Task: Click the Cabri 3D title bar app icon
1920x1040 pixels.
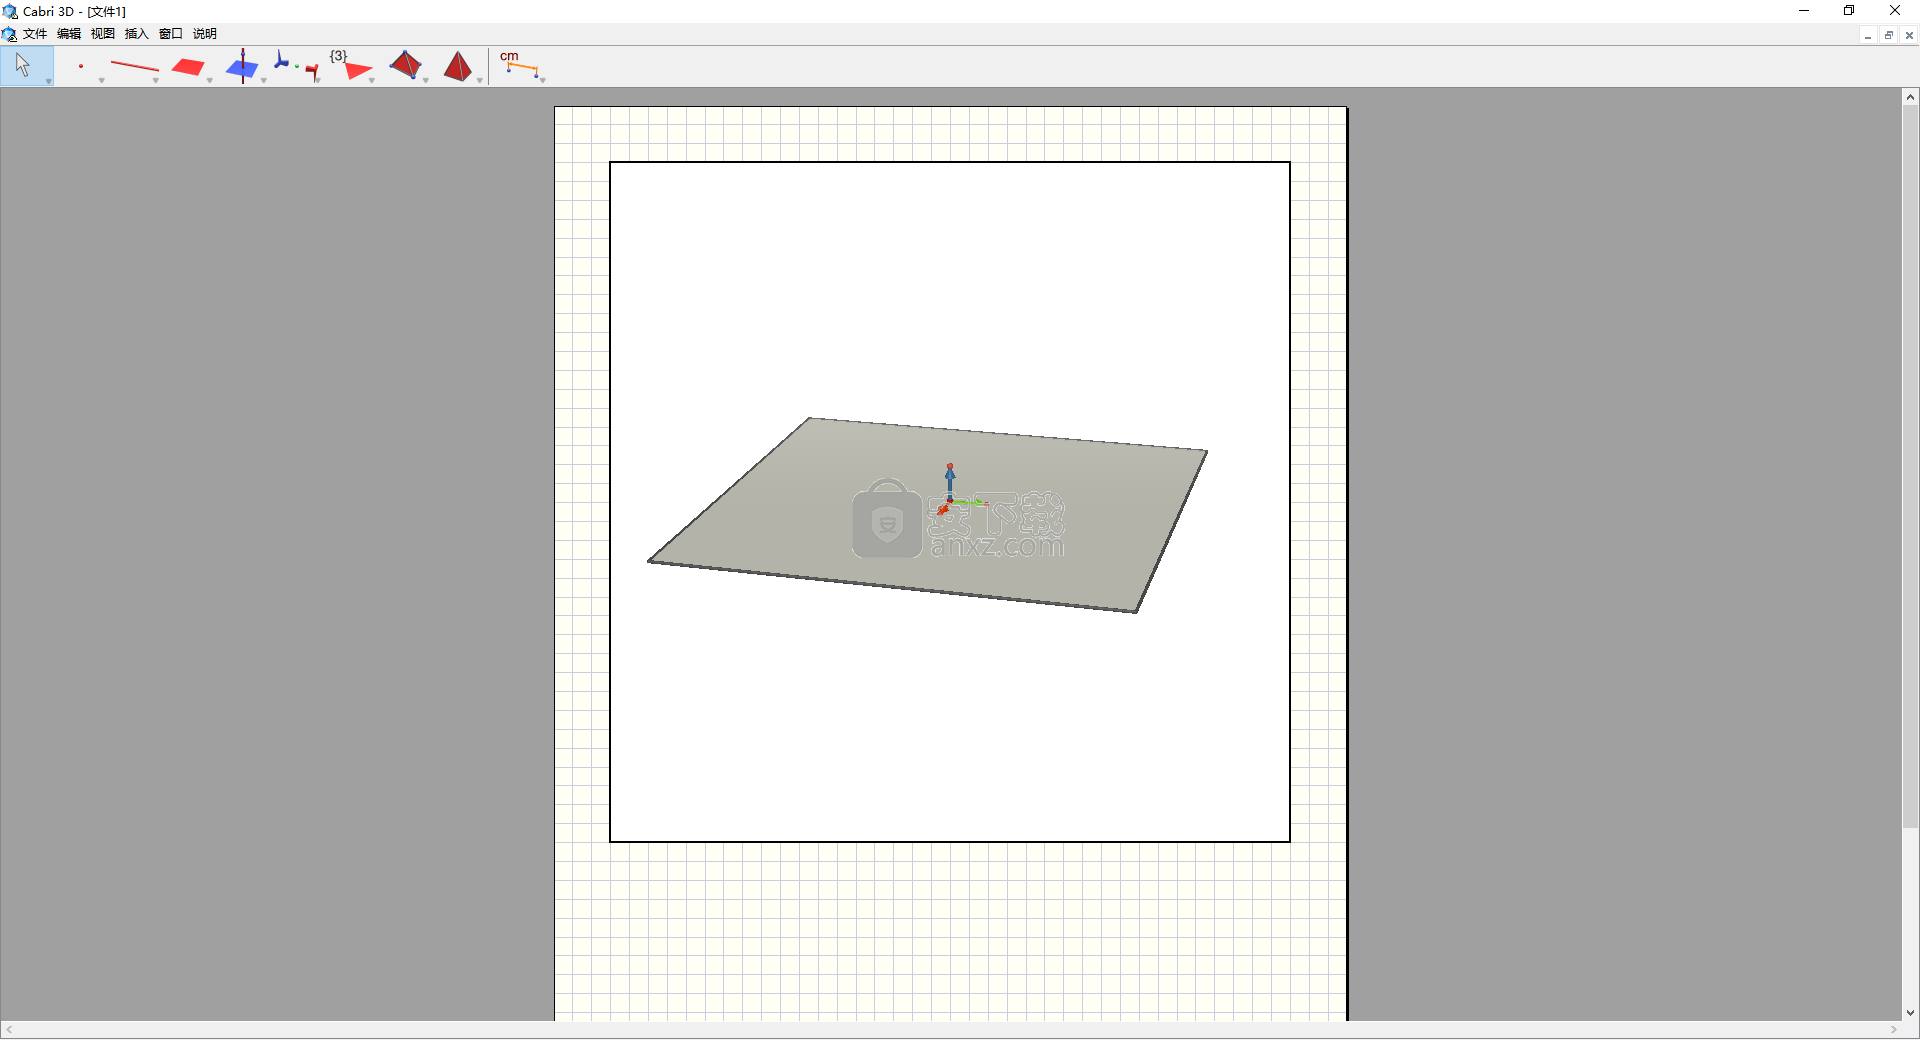Action: coord(10,11)
